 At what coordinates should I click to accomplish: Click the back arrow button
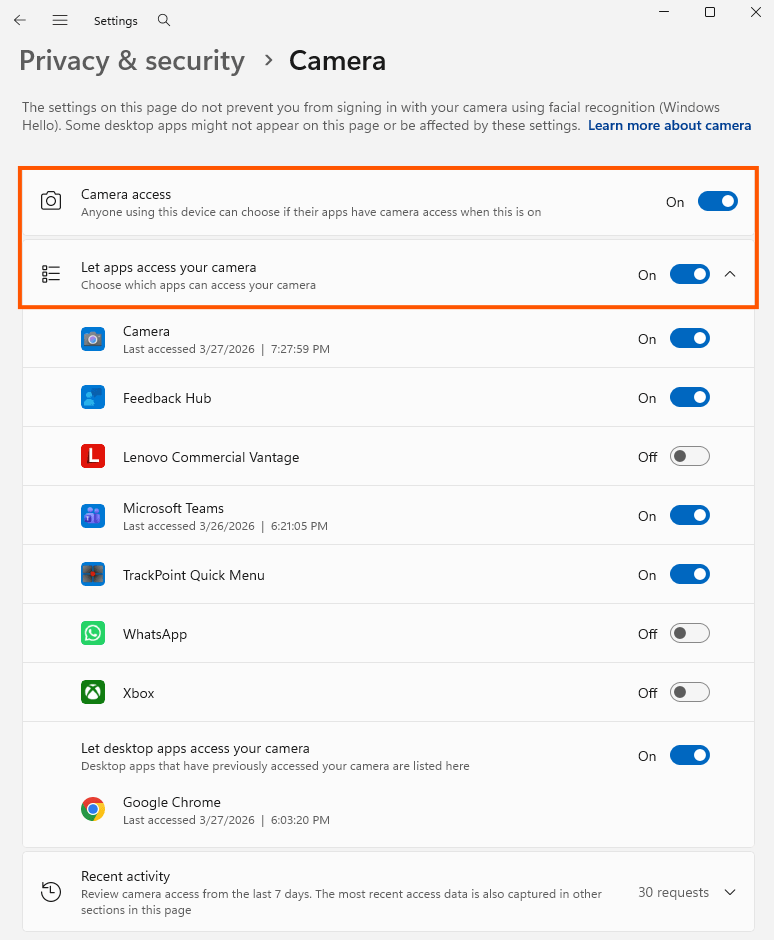[20, 20]
